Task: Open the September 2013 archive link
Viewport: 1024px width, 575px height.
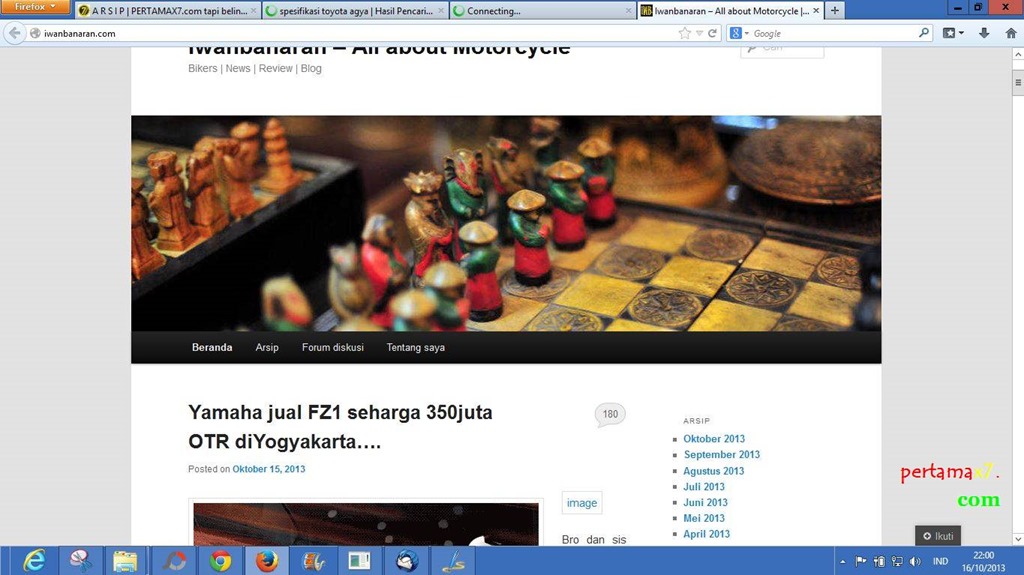Action: (x=721, y=454)
